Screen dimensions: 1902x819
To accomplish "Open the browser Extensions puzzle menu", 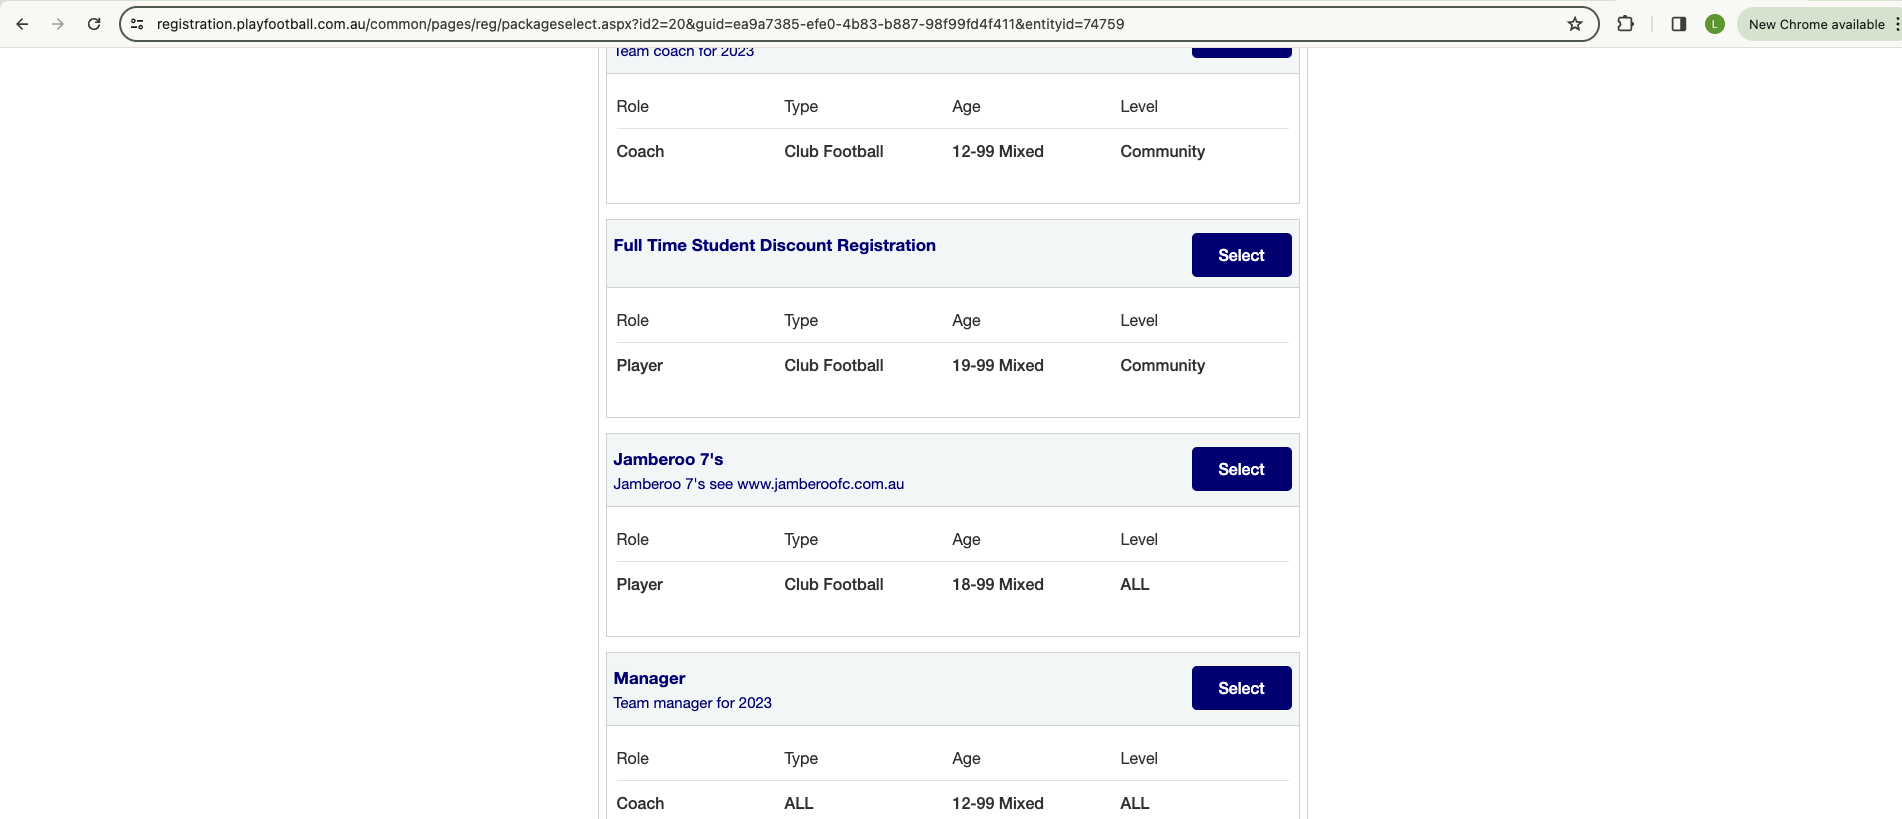I will [x=1625, y=23].
